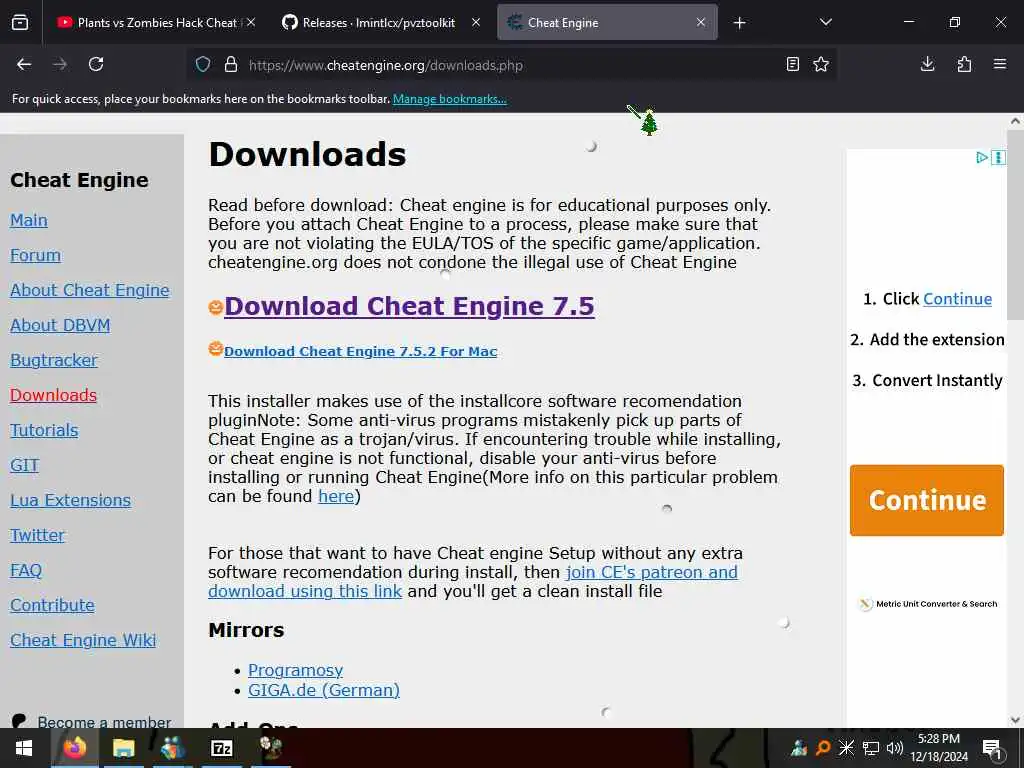1024x768 pixels.
Task: Open the GIT sidebar link
Action: (x=24, y=465)
